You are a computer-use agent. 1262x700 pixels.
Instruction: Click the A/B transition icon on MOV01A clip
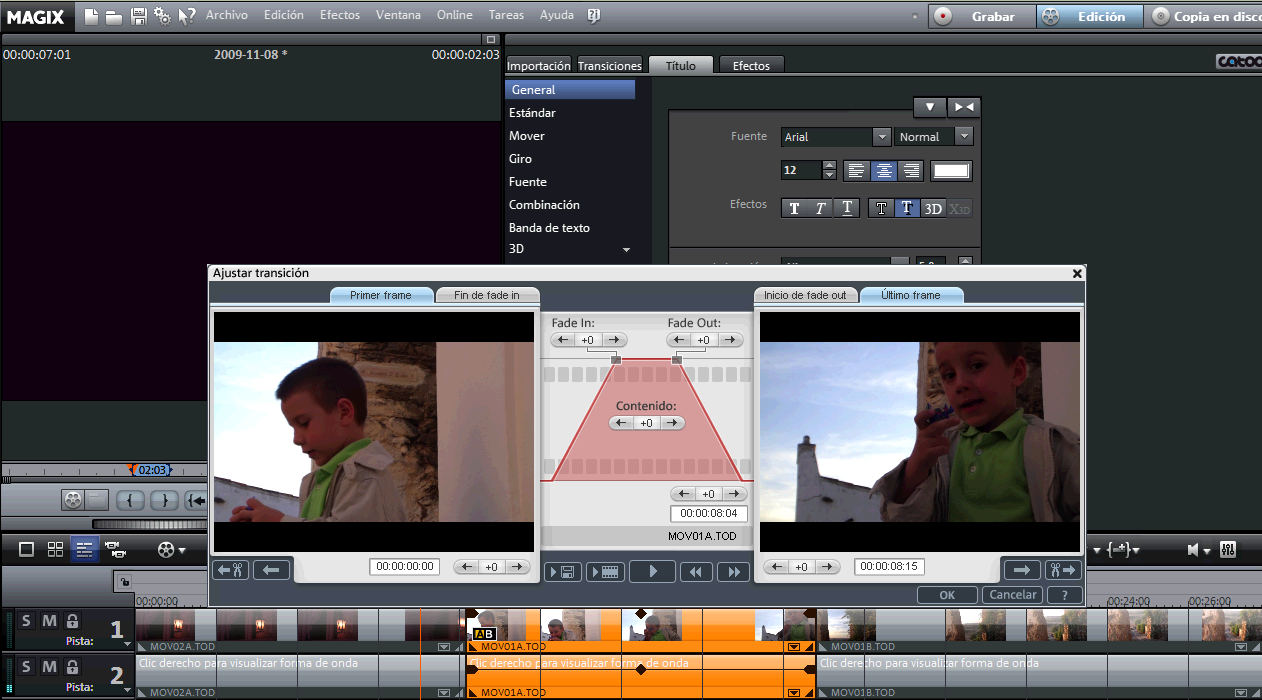484,634
